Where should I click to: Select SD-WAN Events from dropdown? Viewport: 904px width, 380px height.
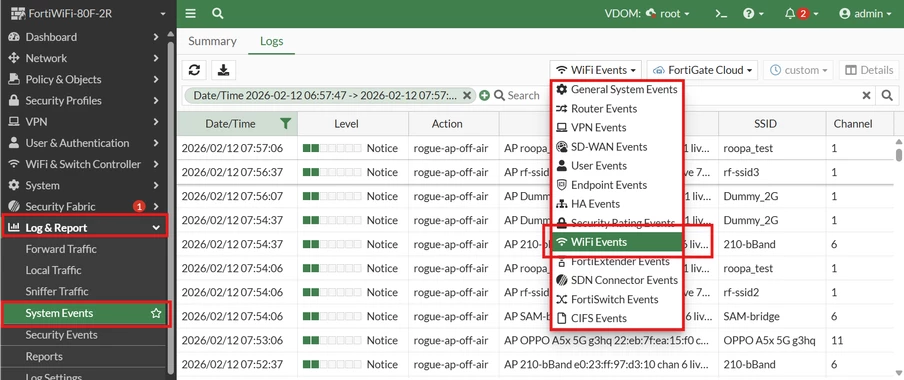(617, 146)
